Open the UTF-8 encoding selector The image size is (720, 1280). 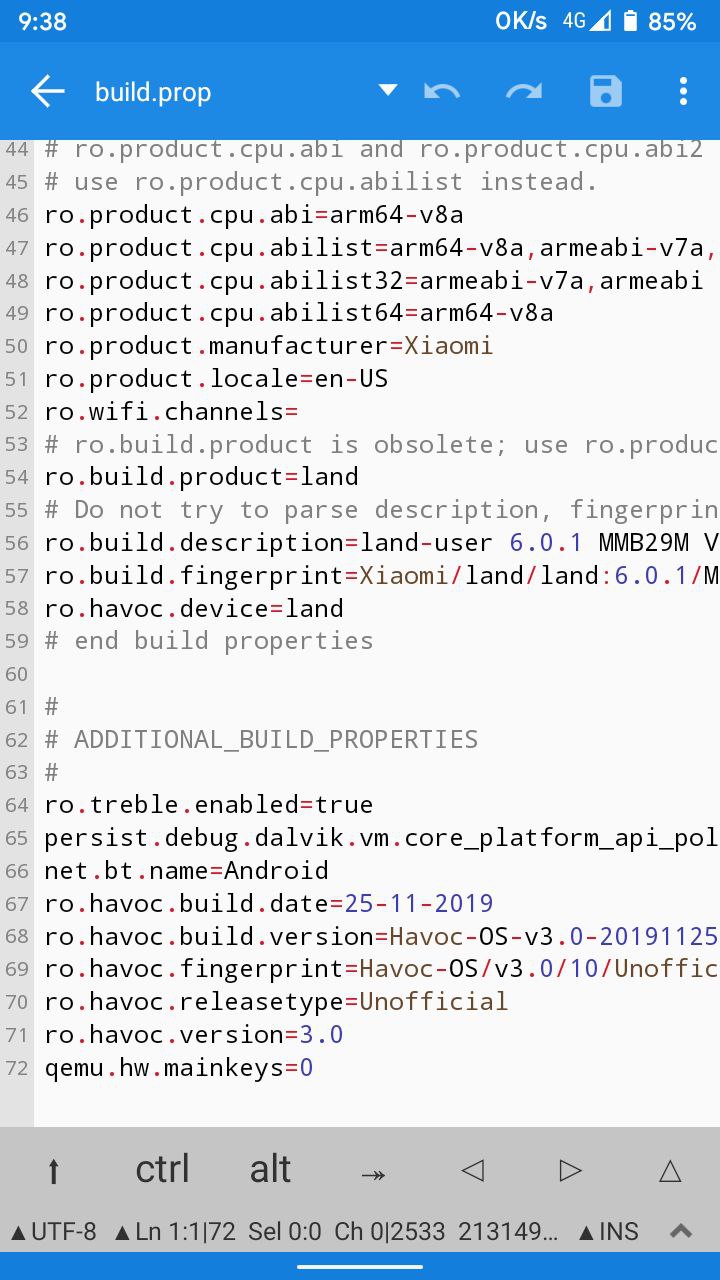click(53, 1231)
